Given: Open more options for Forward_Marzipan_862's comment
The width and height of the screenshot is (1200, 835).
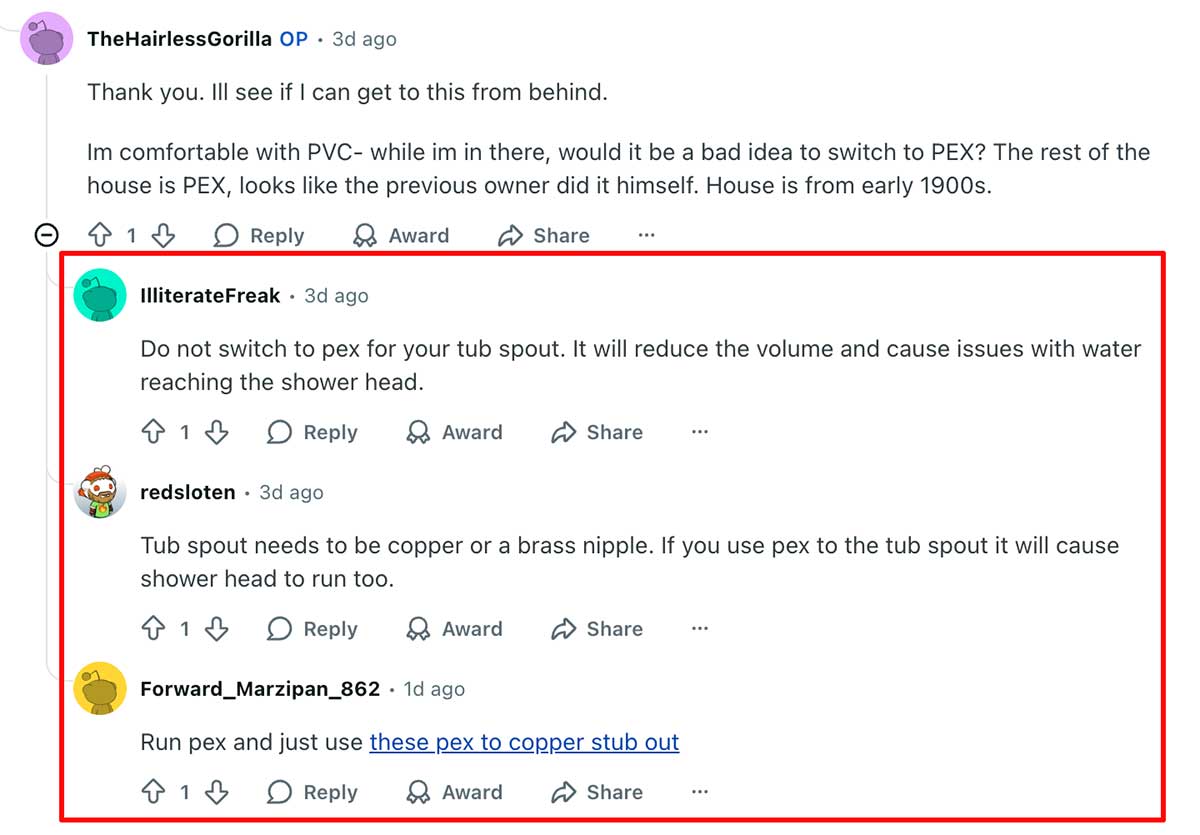Looking at the screenshot, I should coord(698,792).
